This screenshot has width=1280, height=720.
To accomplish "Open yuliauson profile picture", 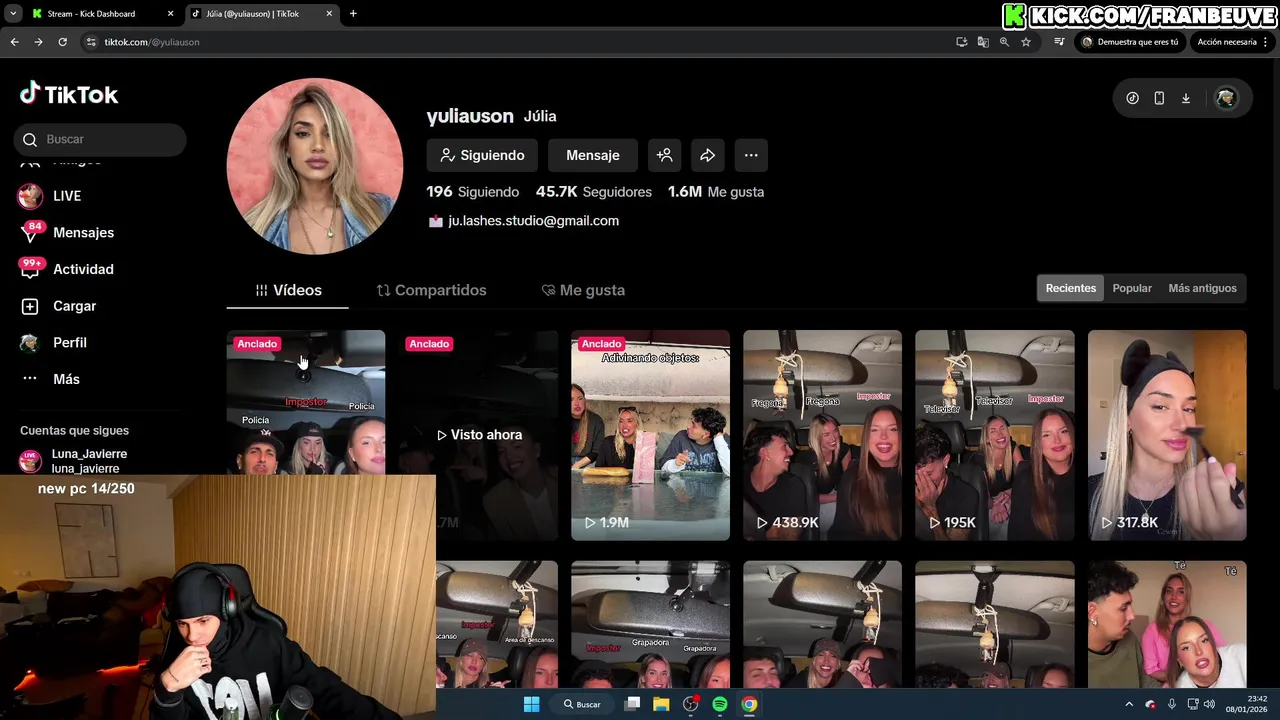I will click(x=315, y=166).
